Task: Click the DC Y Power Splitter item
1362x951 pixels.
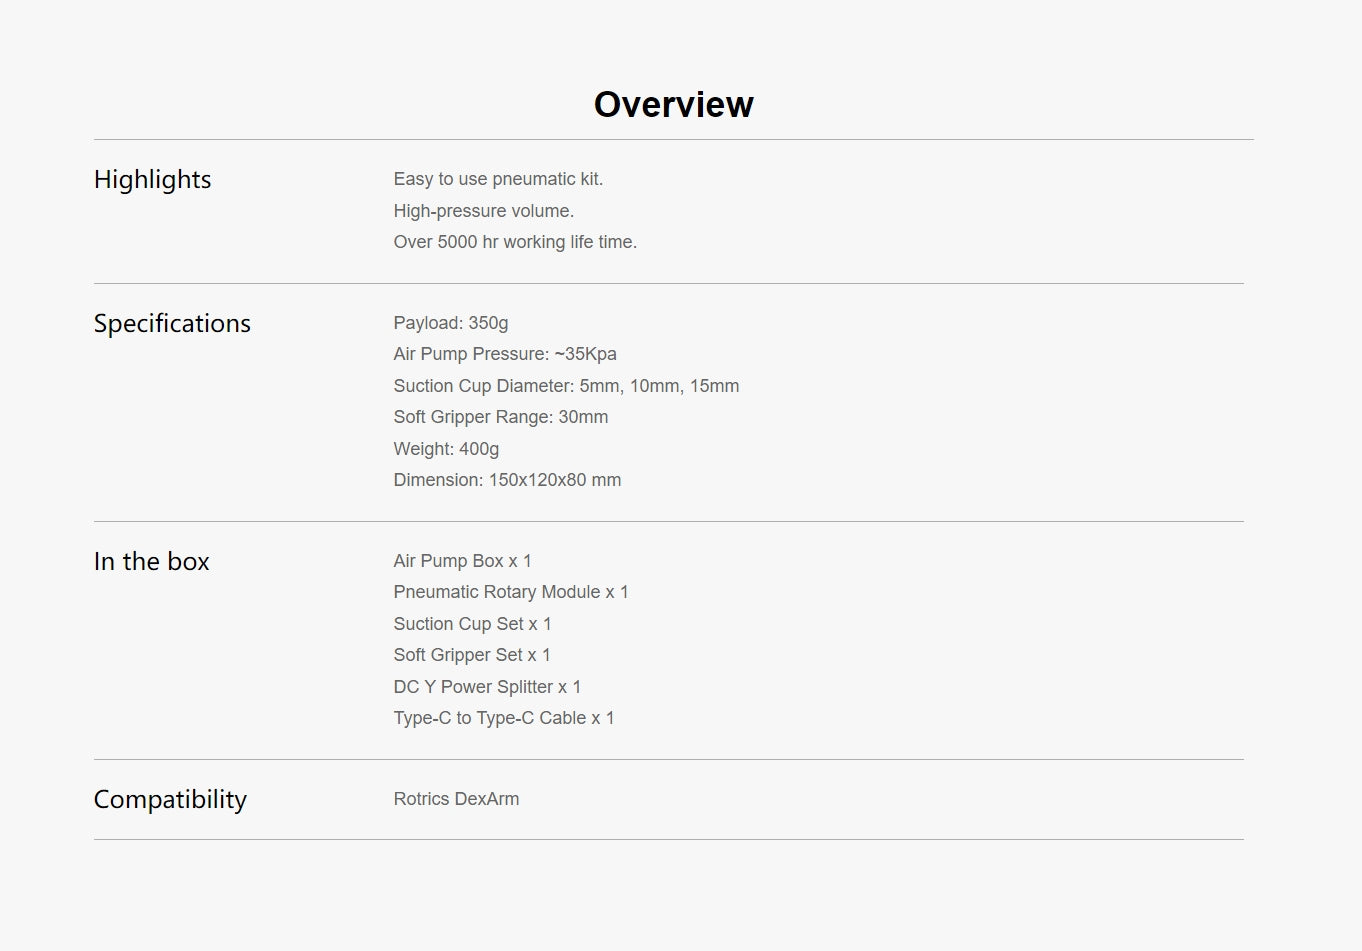Action: [487, 687]
